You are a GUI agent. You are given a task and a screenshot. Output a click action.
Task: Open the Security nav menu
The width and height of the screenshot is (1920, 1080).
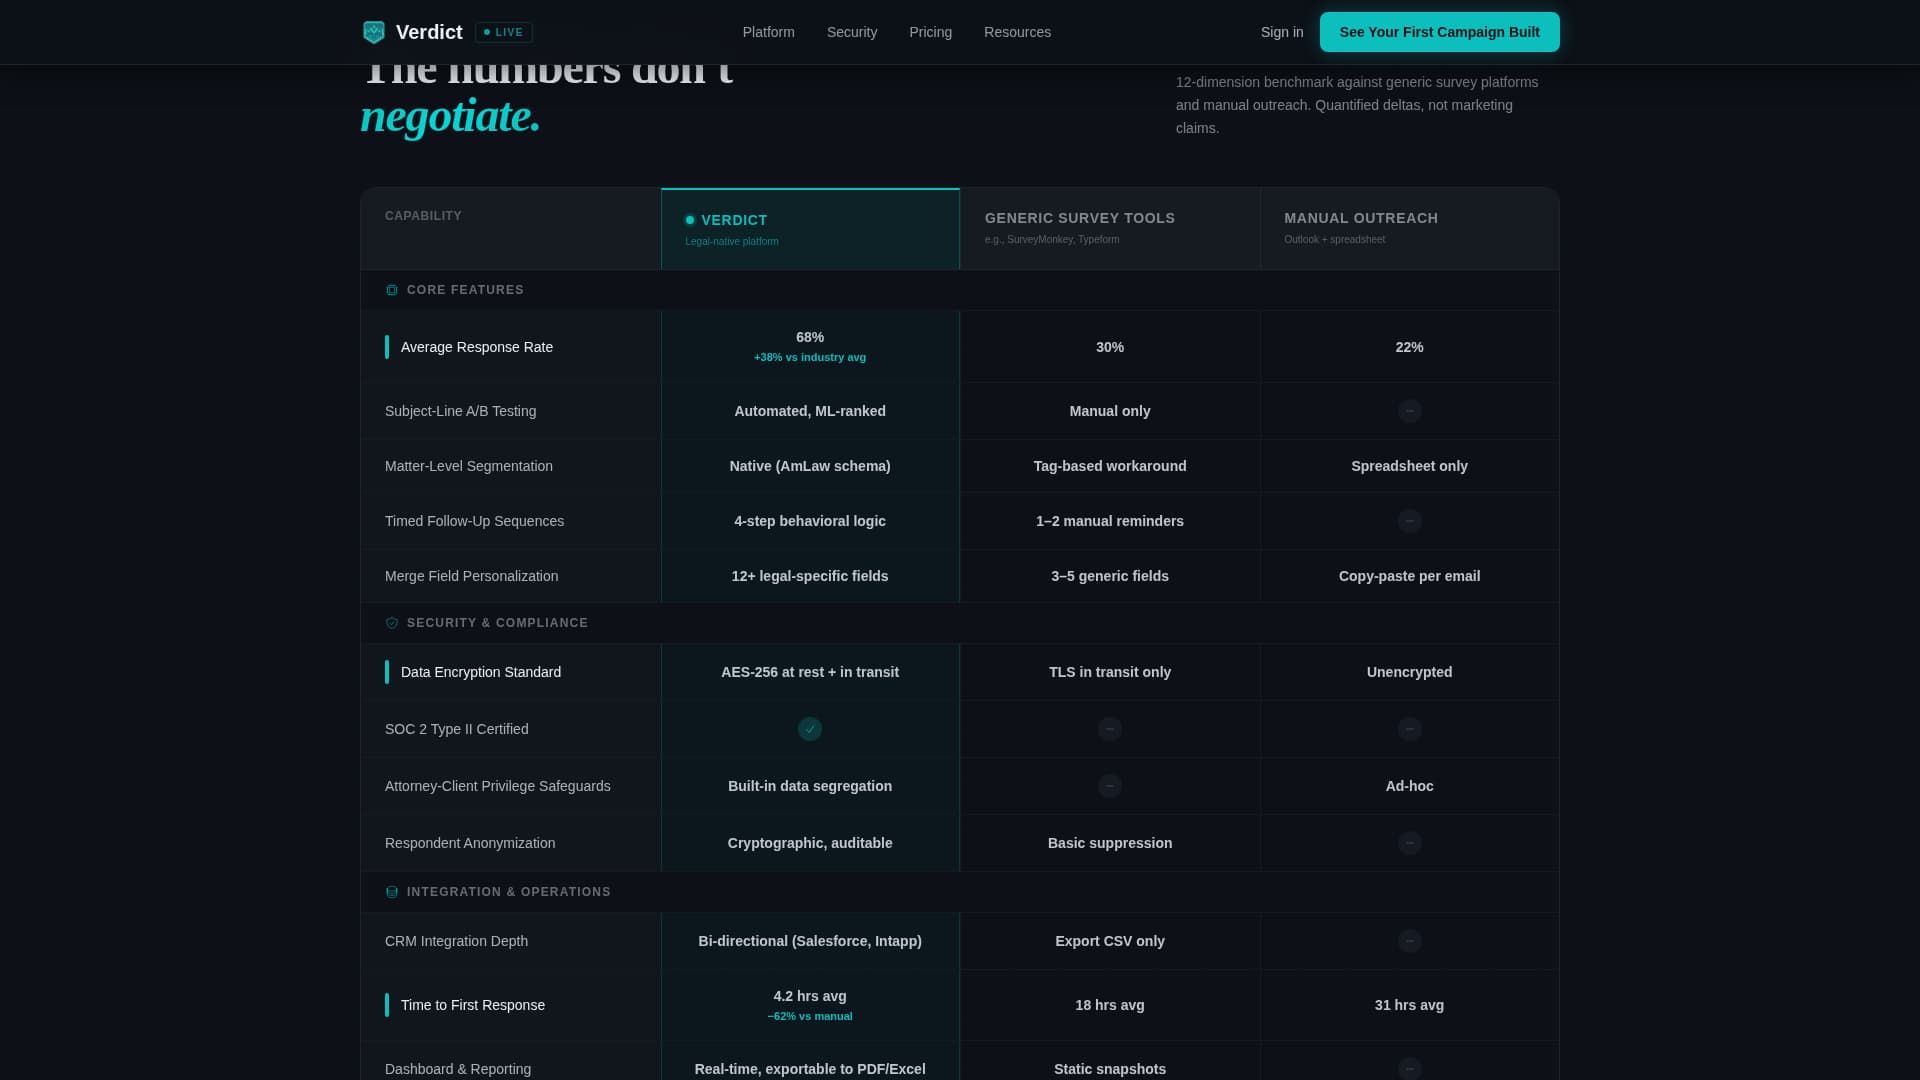pyautogui.click(x=852, y=32)
